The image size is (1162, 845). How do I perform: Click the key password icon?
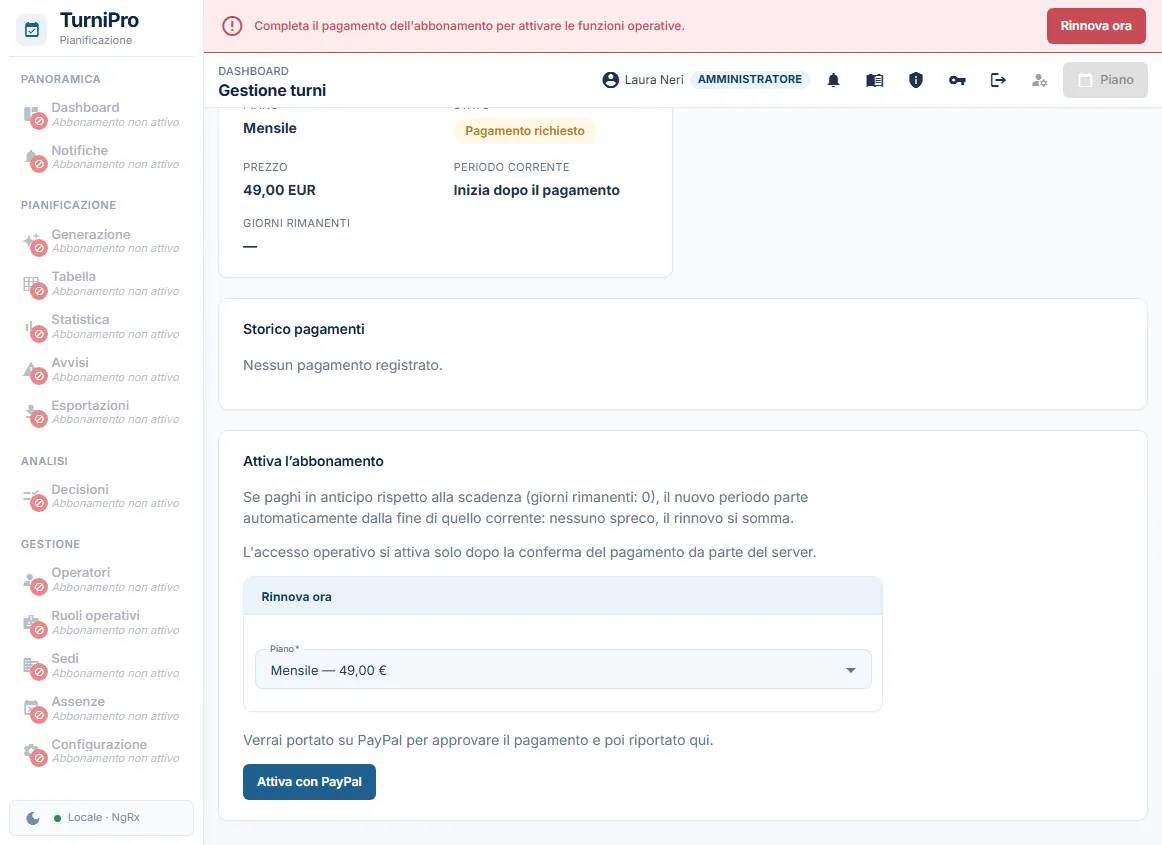pyautogui.click(x=957, y=80)
